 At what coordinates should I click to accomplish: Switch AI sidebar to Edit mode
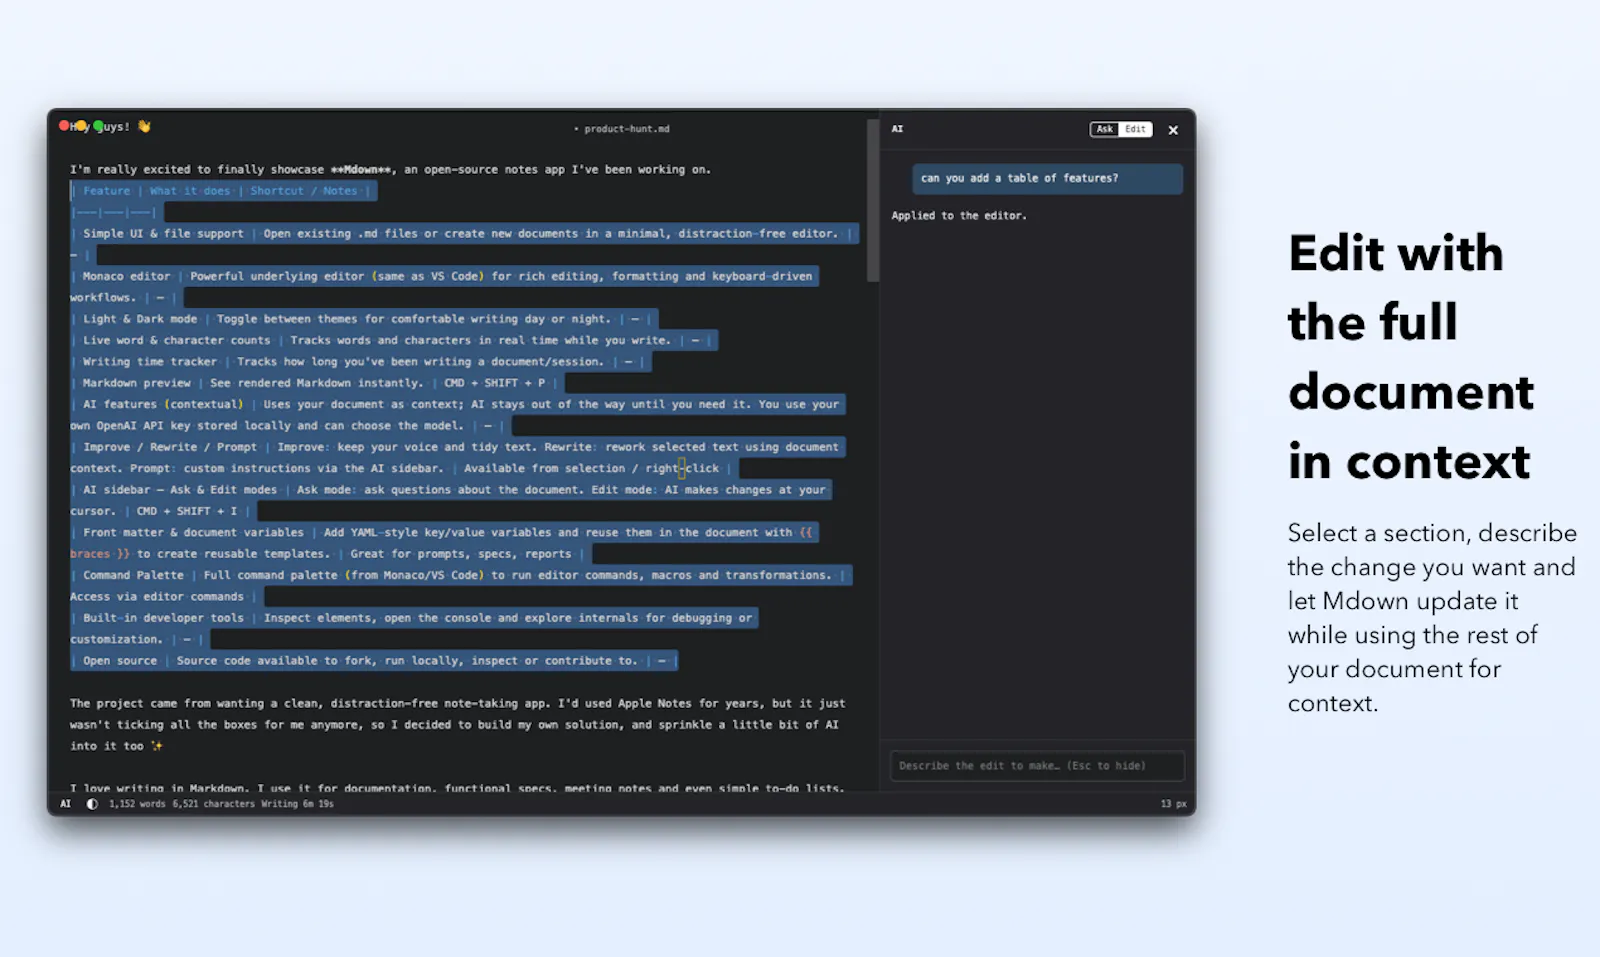tap(1136, 129)
